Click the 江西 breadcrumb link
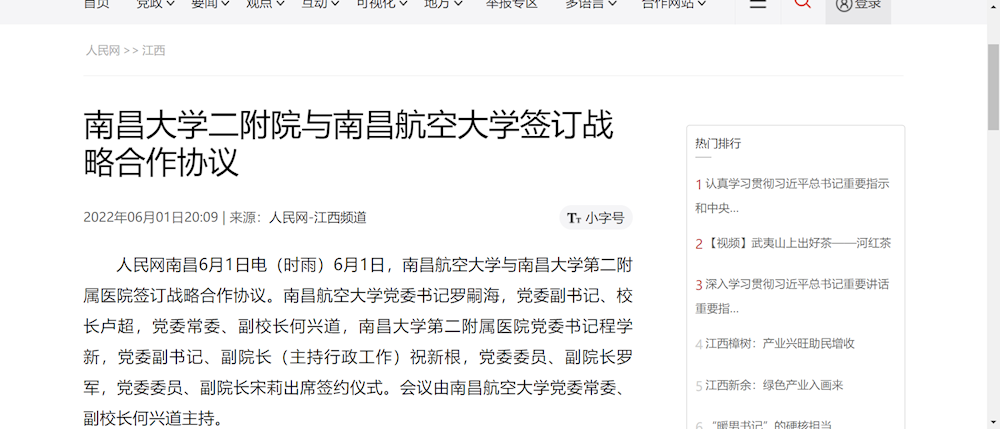The image size is (1000, 429). [x=154, y=50]
